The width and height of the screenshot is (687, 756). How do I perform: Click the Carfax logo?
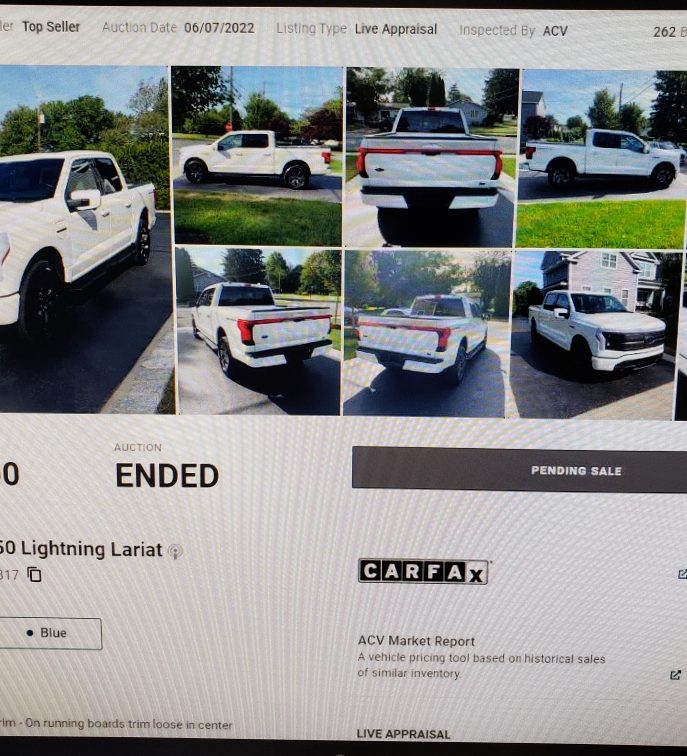tap(423, 572)
